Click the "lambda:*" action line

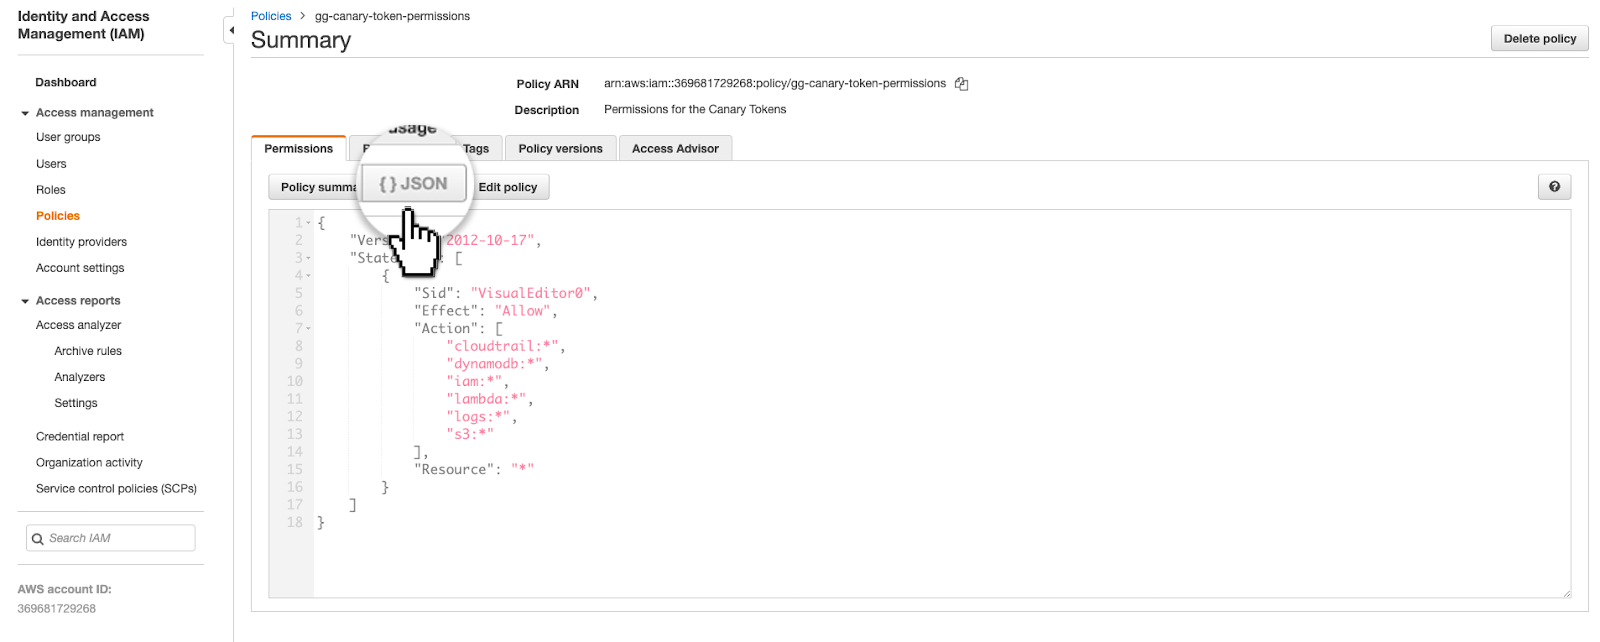[490, 399]
